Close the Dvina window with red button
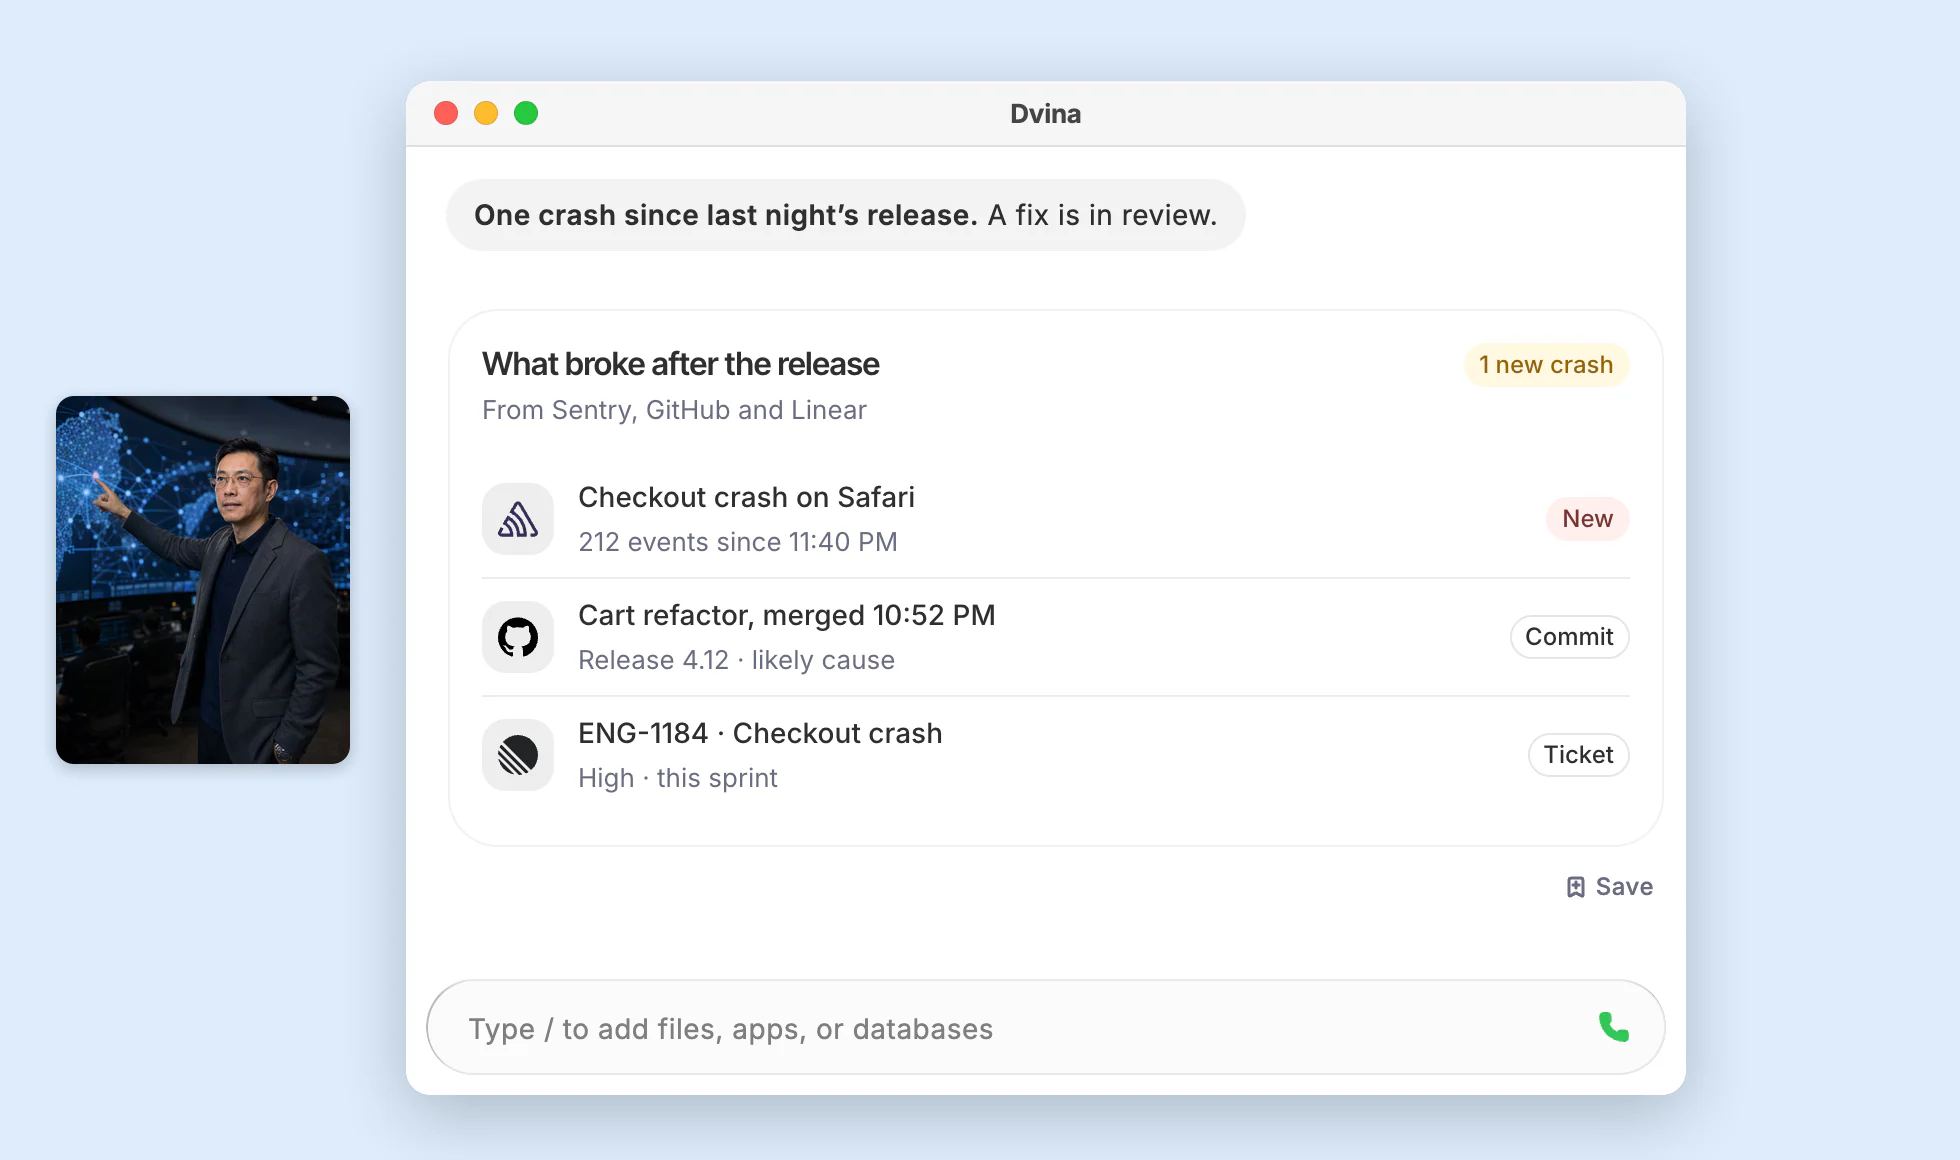The image size is (1960, 1160). (x=446, y=113)
